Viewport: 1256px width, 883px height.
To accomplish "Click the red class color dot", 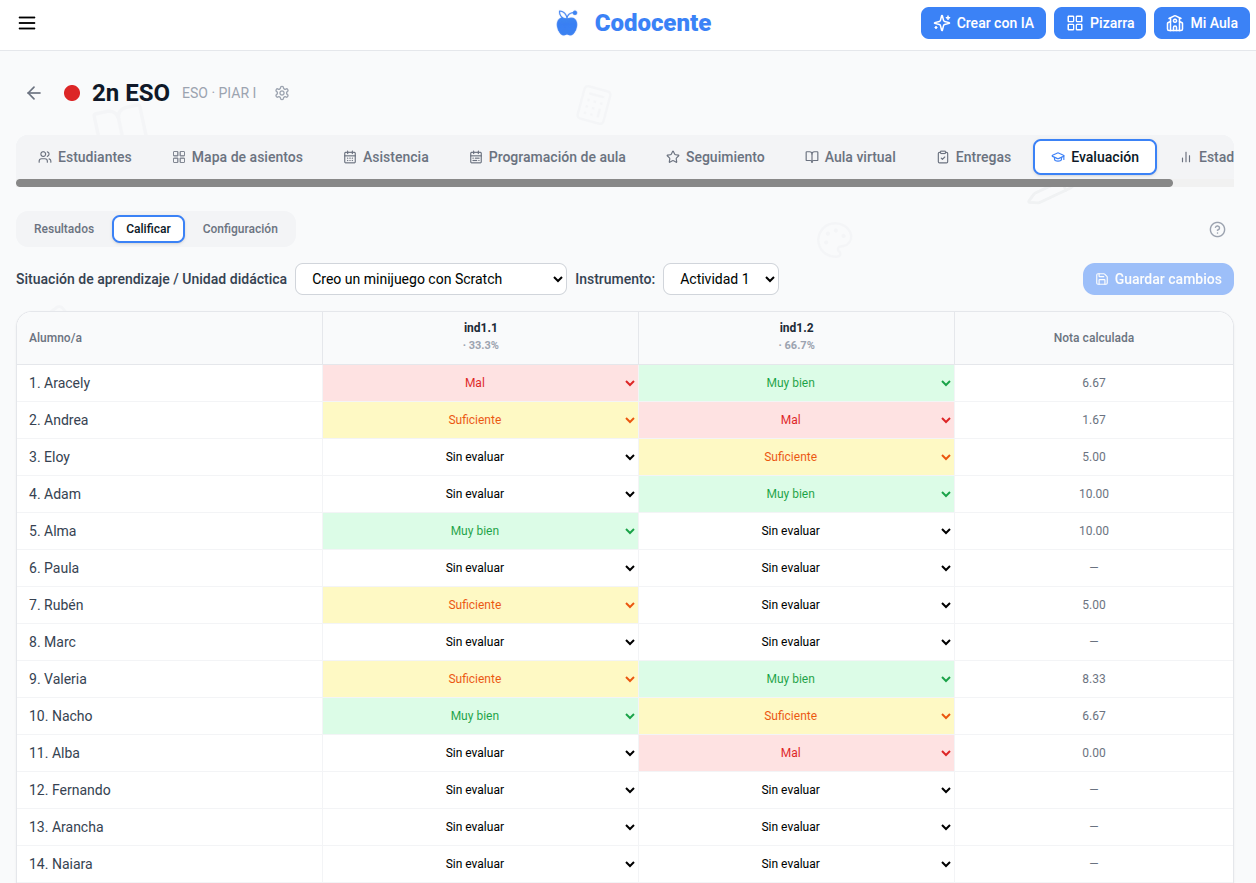I will [x=72, y=93].
